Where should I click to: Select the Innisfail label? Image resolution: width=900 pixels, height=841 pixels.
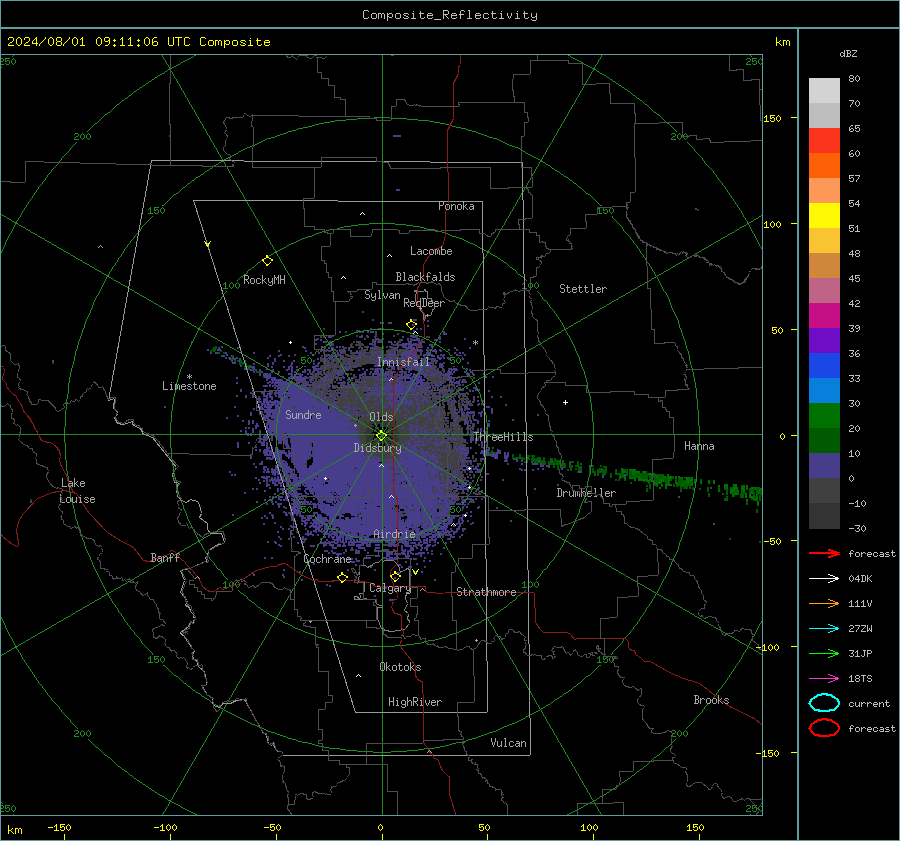(x=403, y=362)
